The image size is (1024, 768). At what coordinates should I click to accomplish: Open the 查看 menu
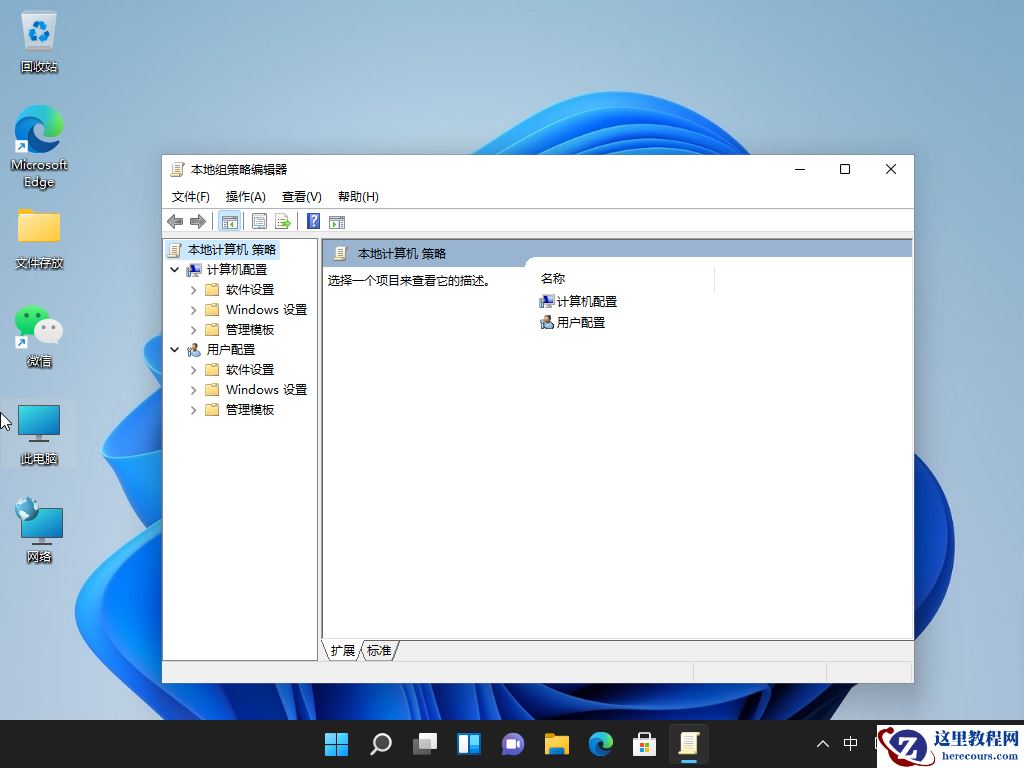click(x=300, y=196)
